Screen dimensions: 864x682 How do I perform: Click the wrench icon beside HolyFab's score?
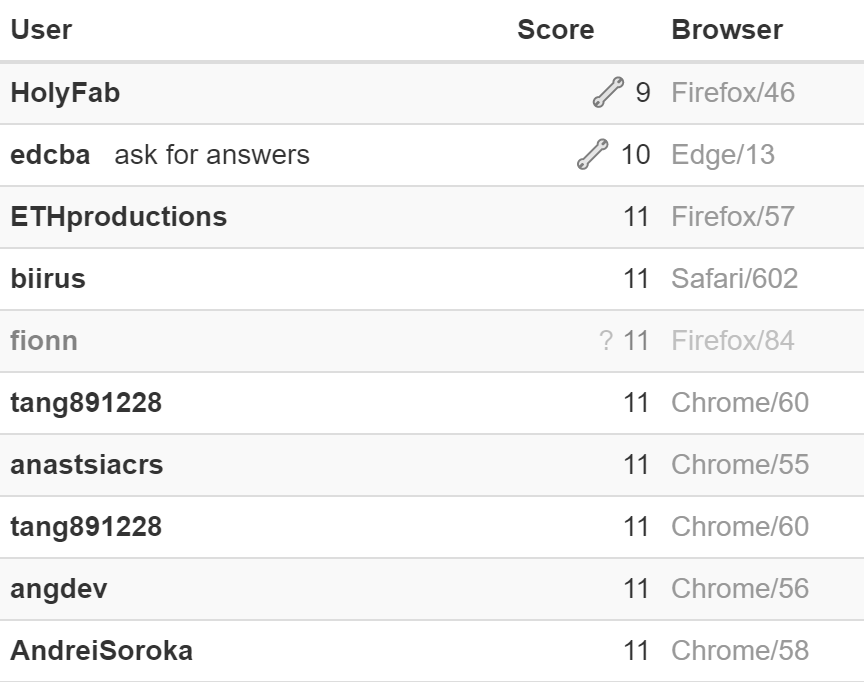608,92
